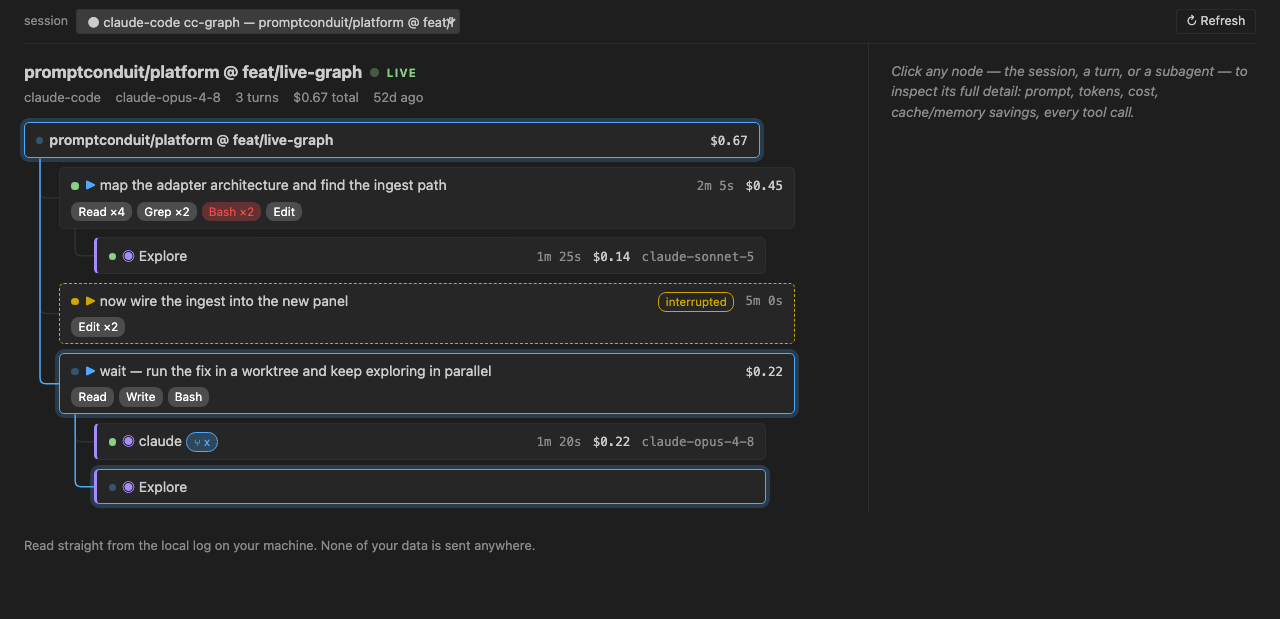The image size is (1280, 619).
Task: Click blue play triangle on the 'wait — run the fix' turn
Action: coord(90,371)
